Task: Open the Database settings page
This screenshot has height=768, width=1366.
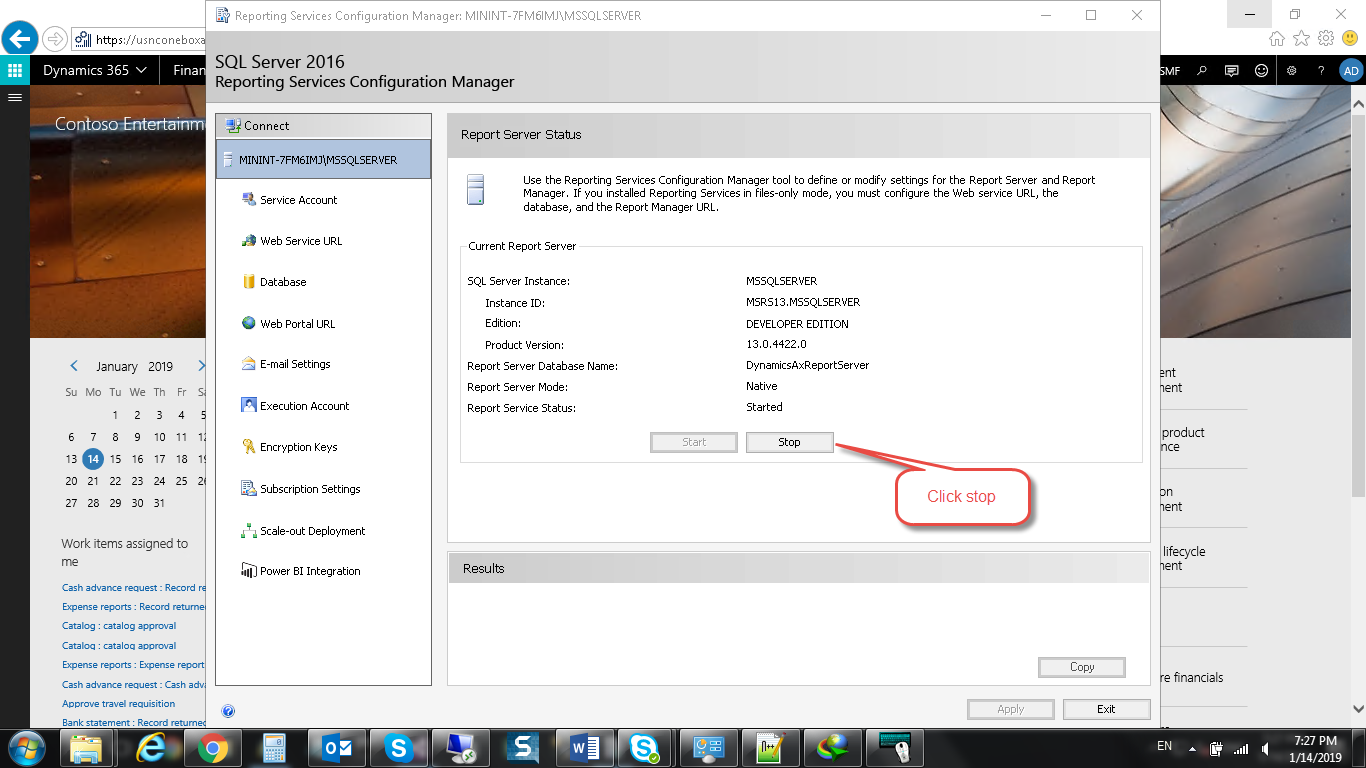Action: pos(274,282)
